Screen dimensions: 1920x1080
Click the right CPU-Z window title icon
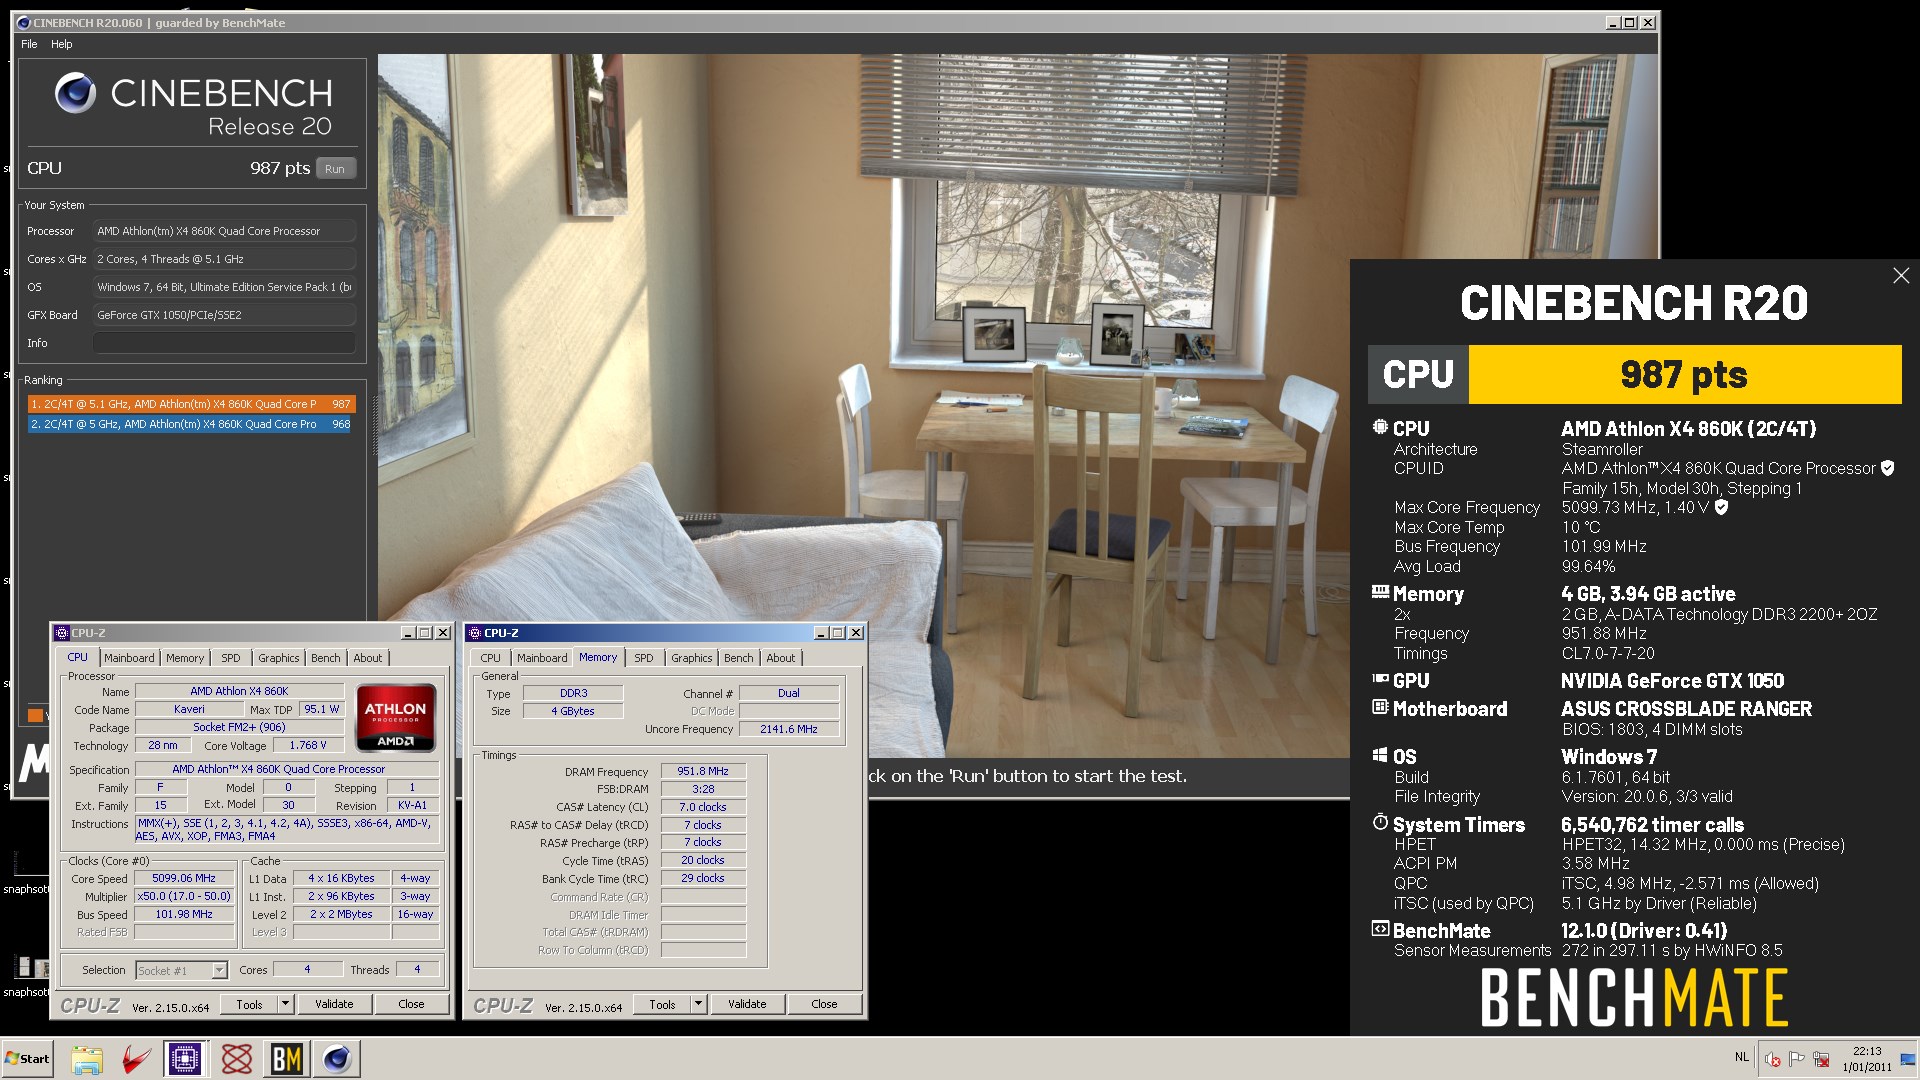[x=475, y=633]
